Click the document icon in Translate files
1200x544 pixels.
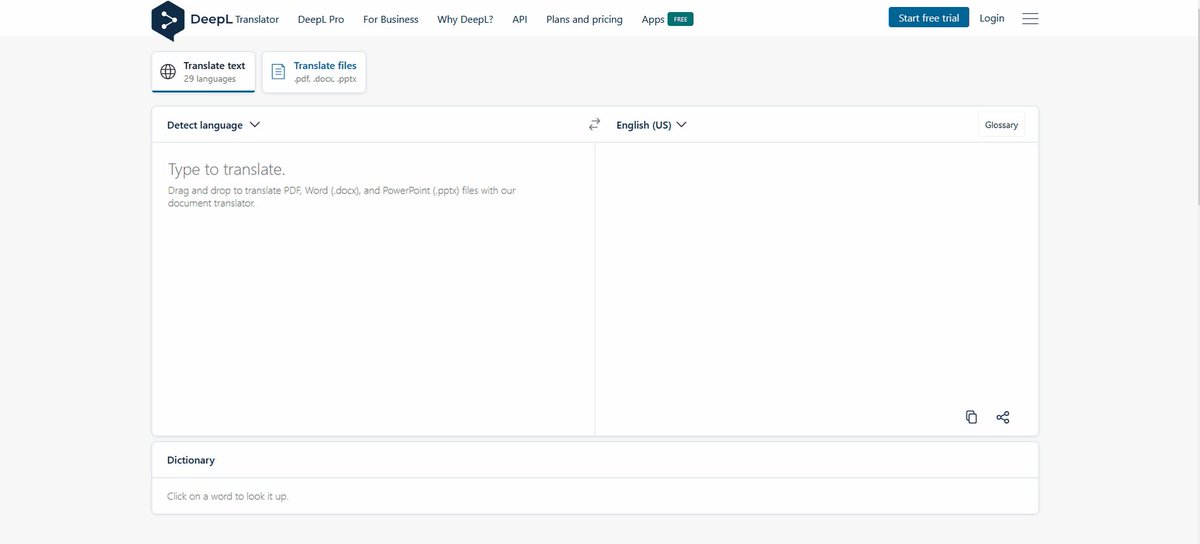tap(278, 72)
